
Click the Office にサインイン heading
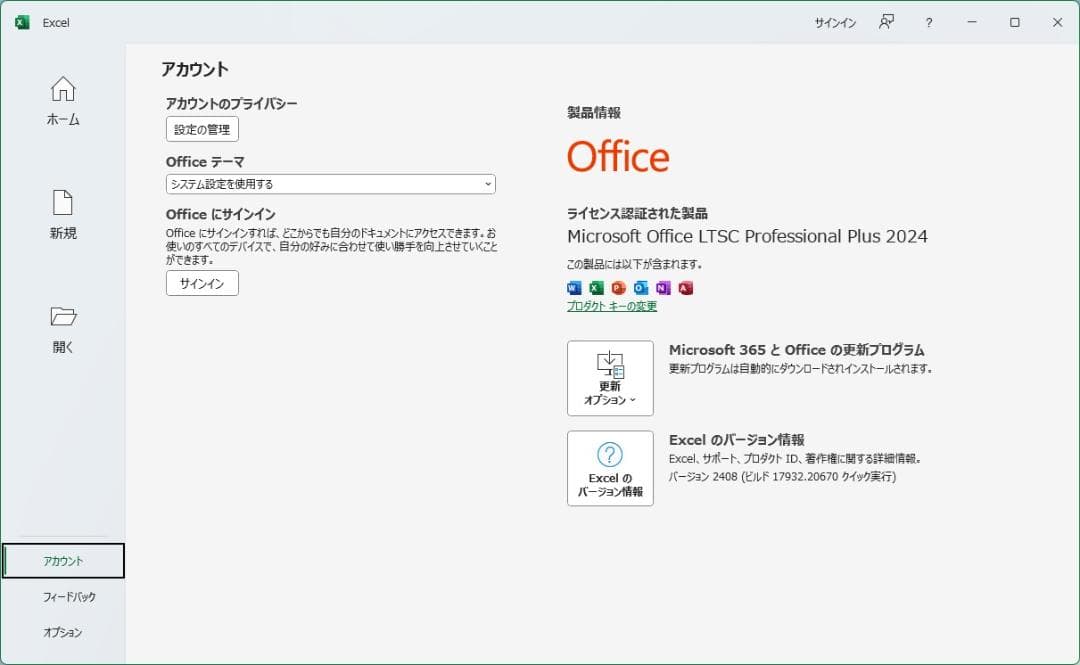(x=220, y=214)
